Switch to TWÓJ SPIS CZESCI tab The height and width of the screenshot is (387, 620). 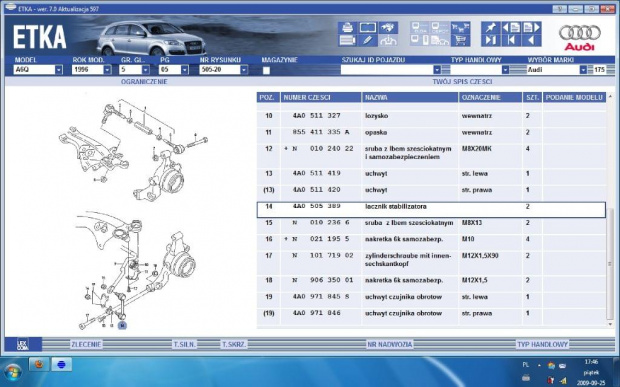click(x=462, y=82)
